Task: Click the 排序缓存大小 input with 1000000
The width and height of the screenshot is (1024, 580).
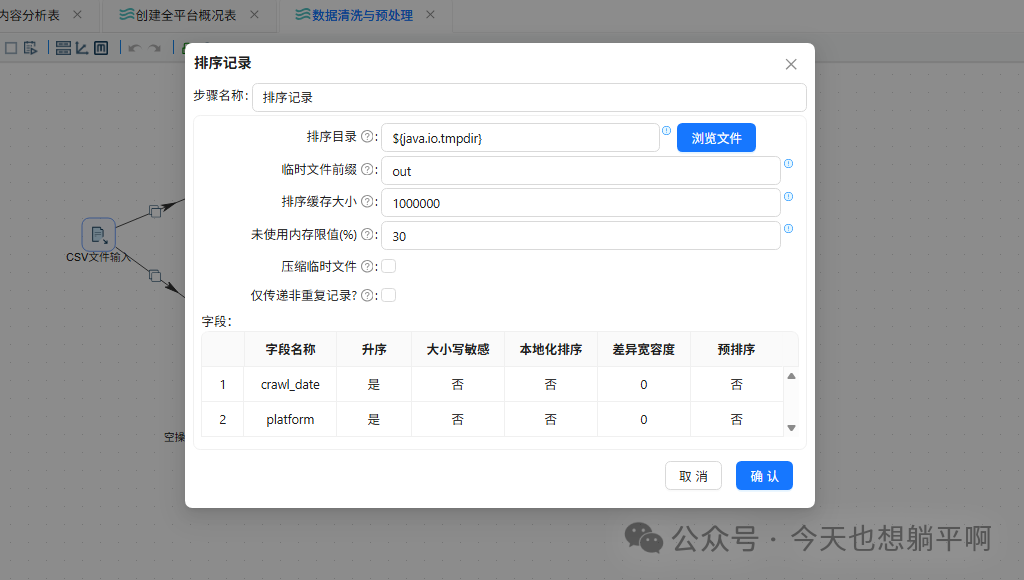Action: click(581, 202)
